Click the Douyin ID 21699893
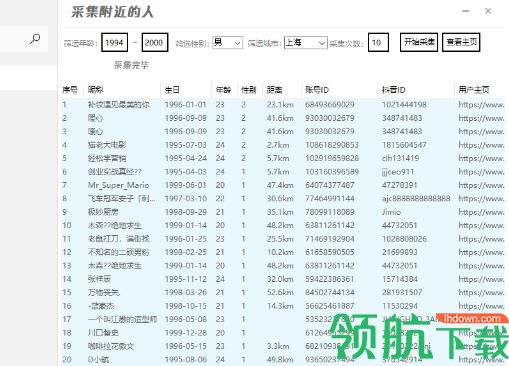This screenshot has width=509, height=366. 399,252
